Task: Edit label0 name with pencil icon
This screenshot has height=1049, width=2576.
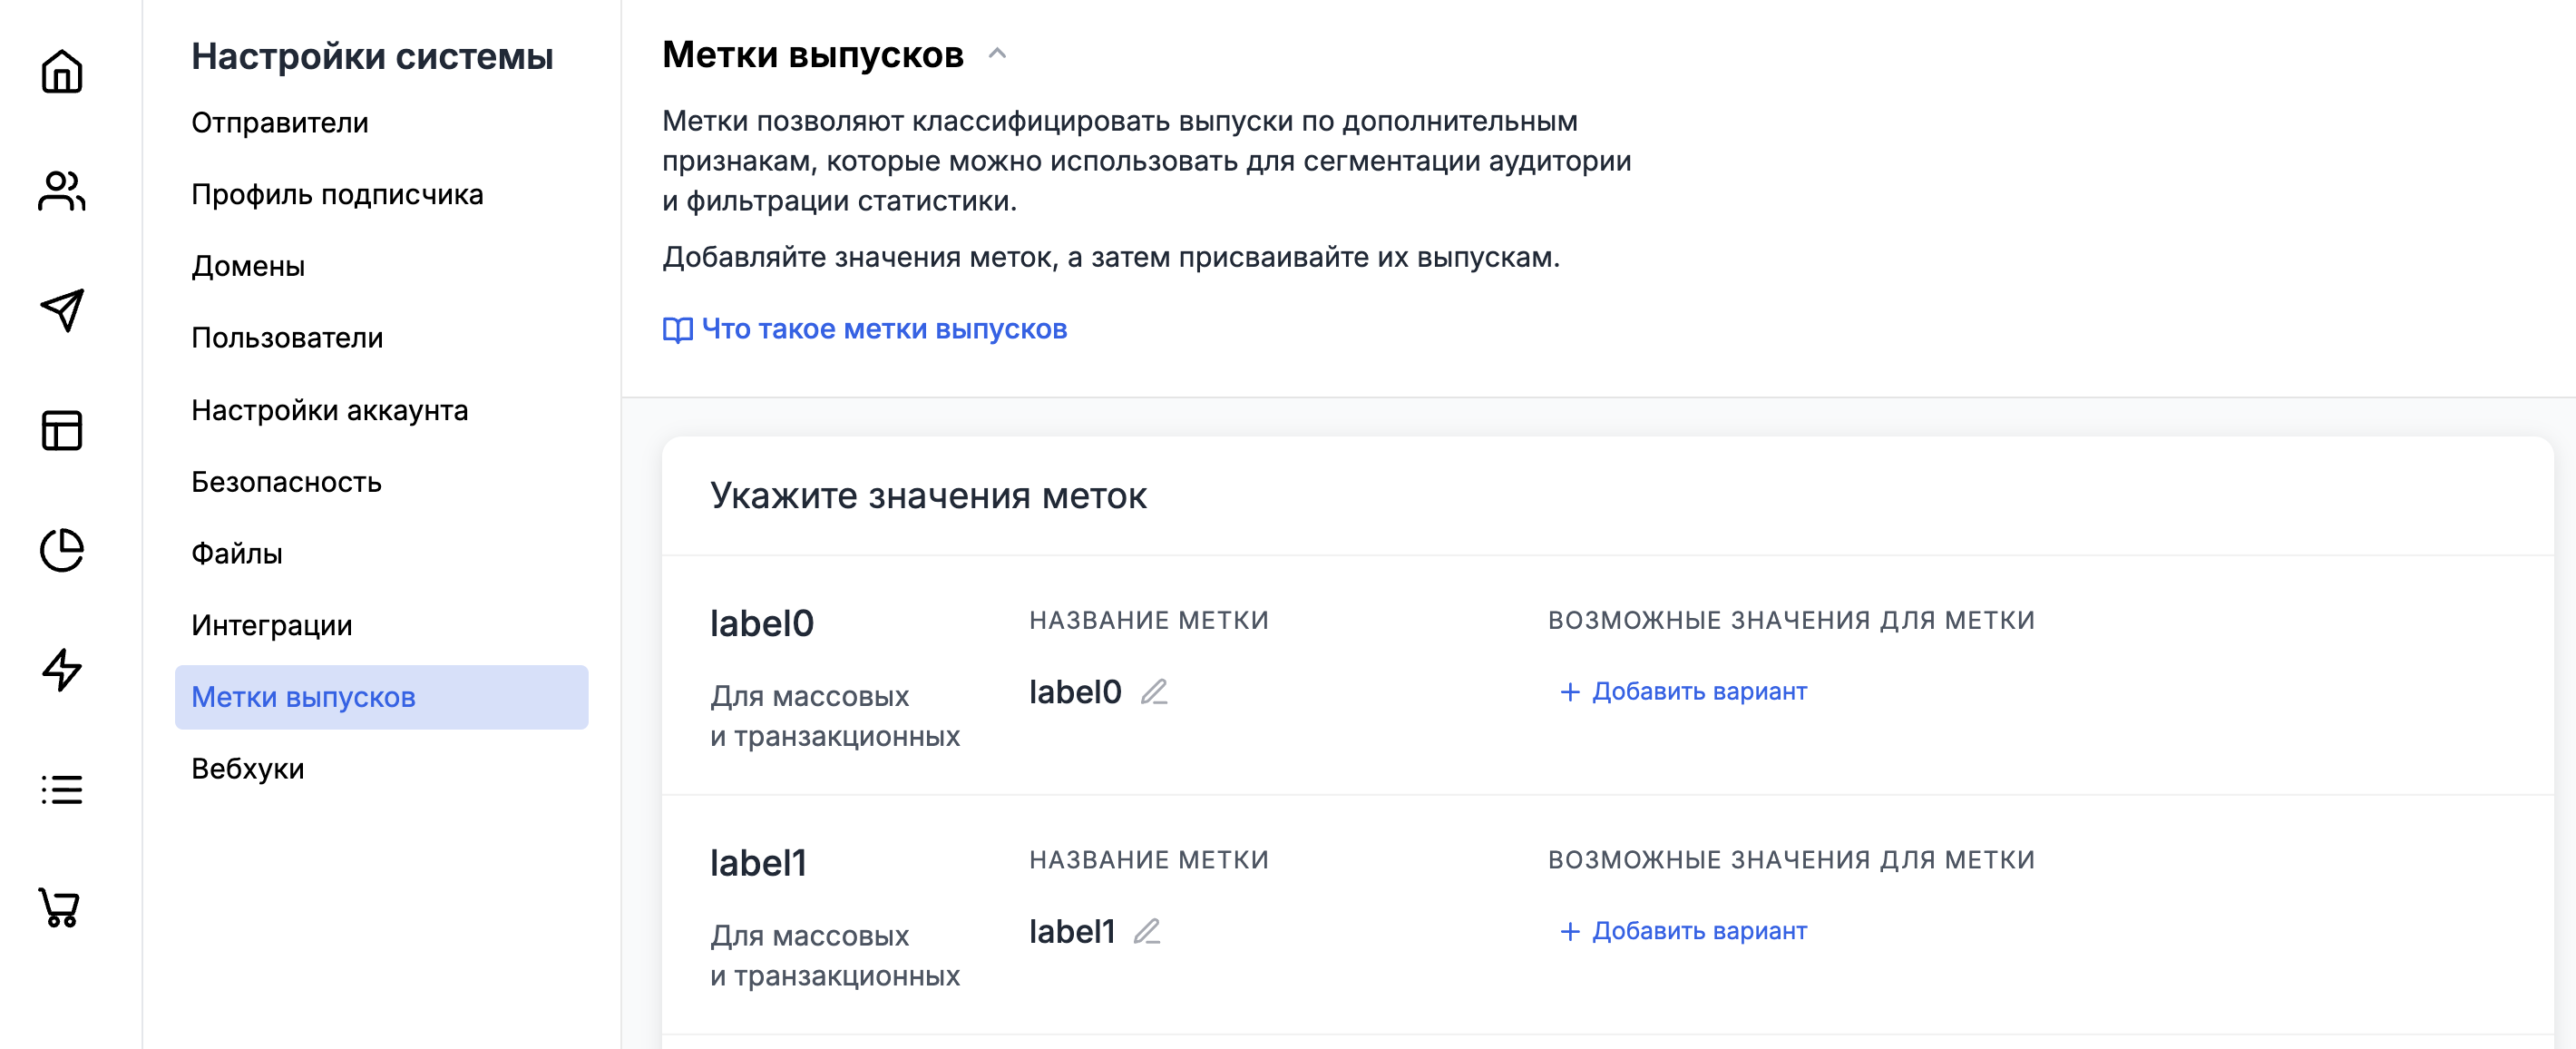Action: pos(1154,692)
